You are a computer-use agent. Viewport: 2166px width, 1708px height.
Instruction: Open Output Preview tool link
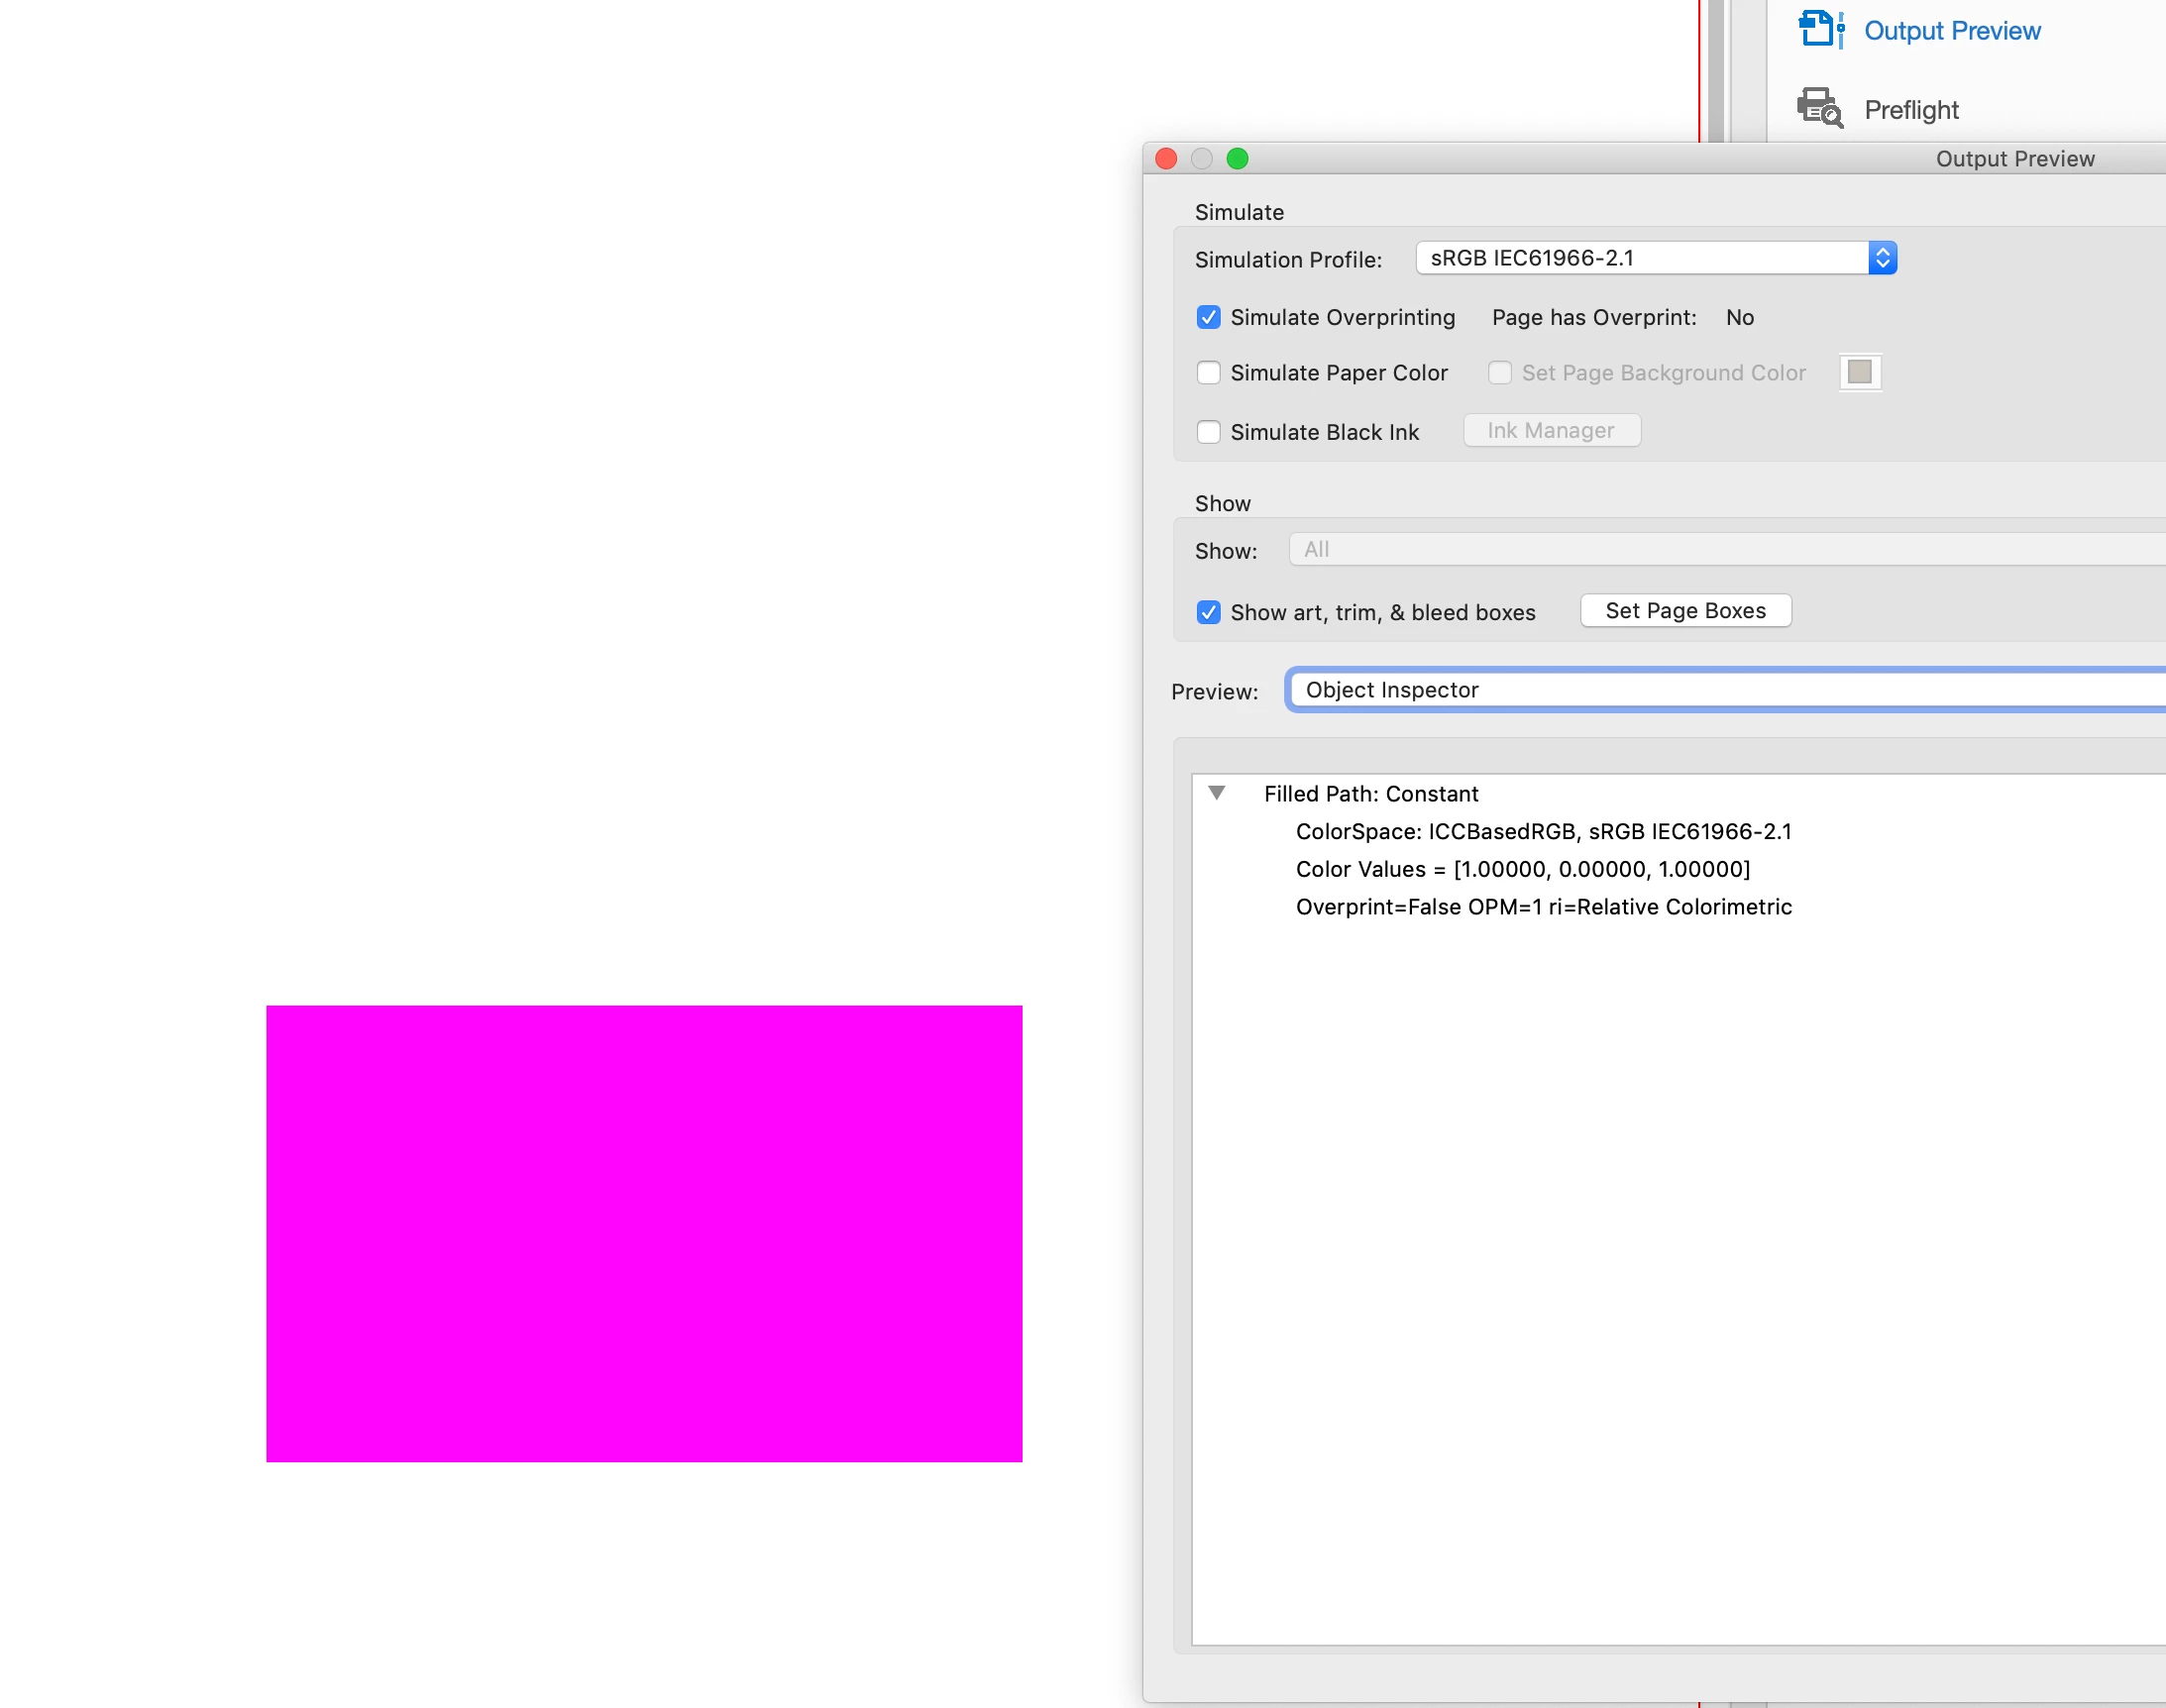click(x=1951, y=31)
